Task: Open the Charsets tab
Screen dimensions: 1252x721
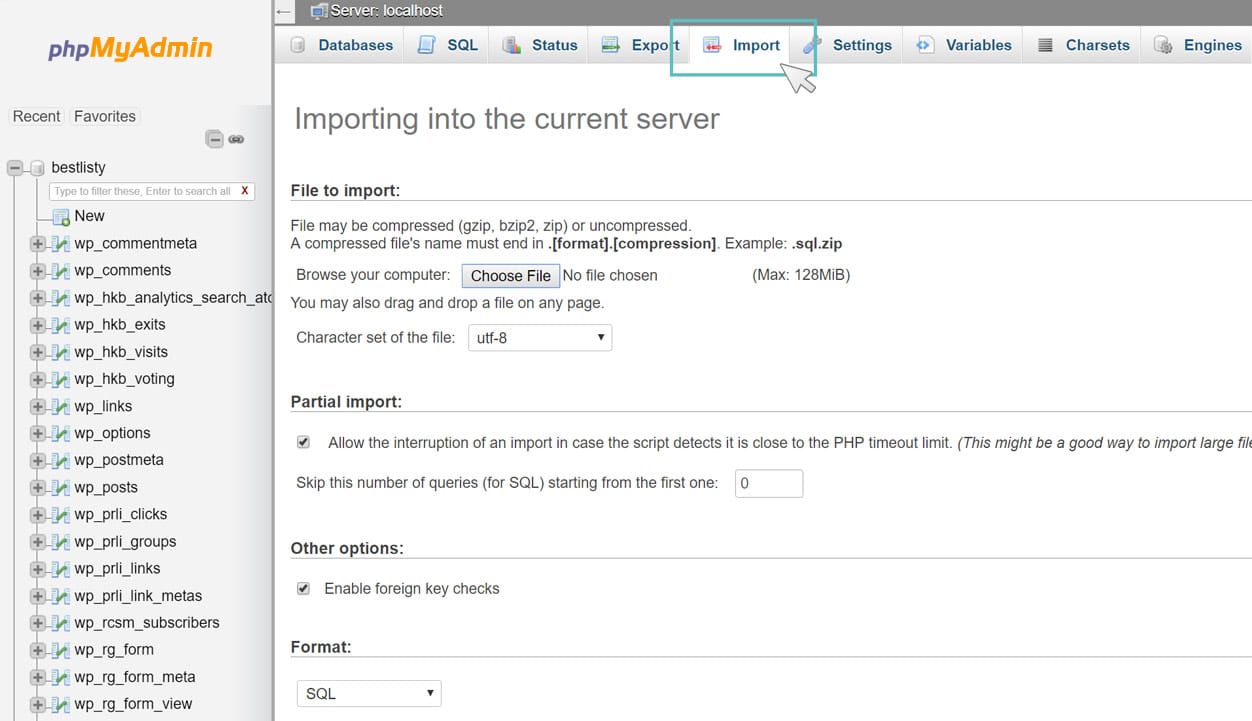Action: tap(1083, 45)
